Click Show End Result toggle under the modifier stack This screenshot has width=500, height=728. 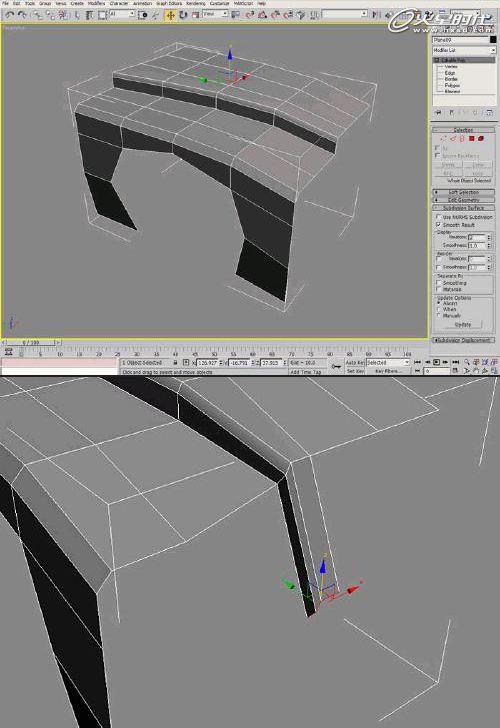(451, 112)
